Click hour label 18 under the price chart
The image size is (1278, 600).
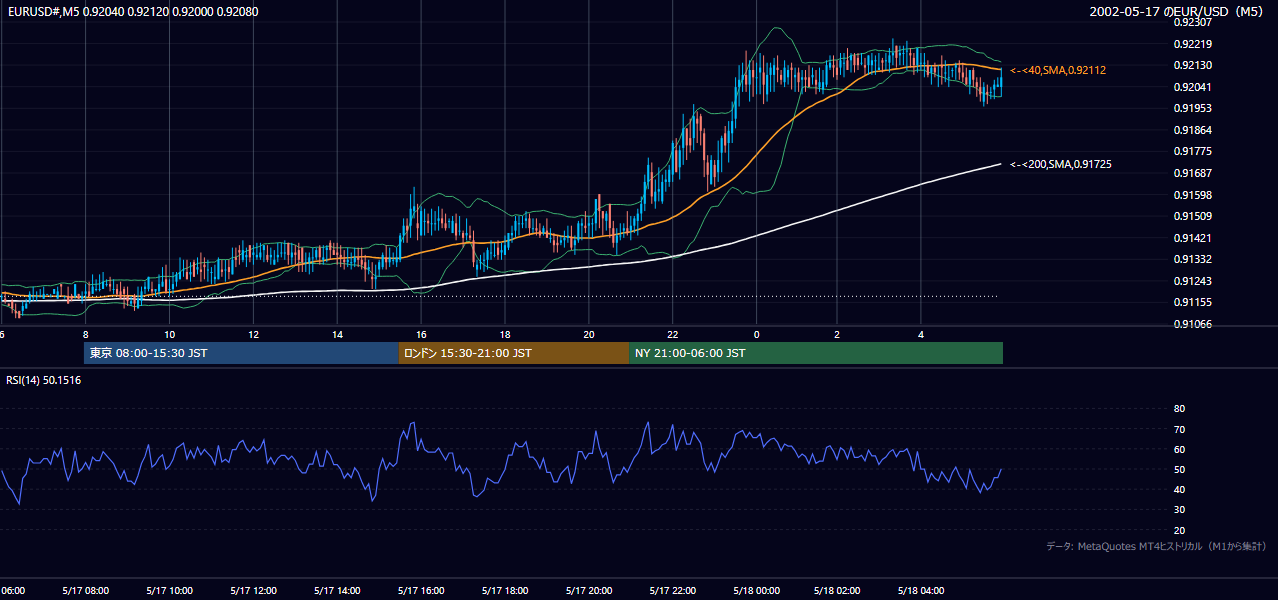[506, 335]
